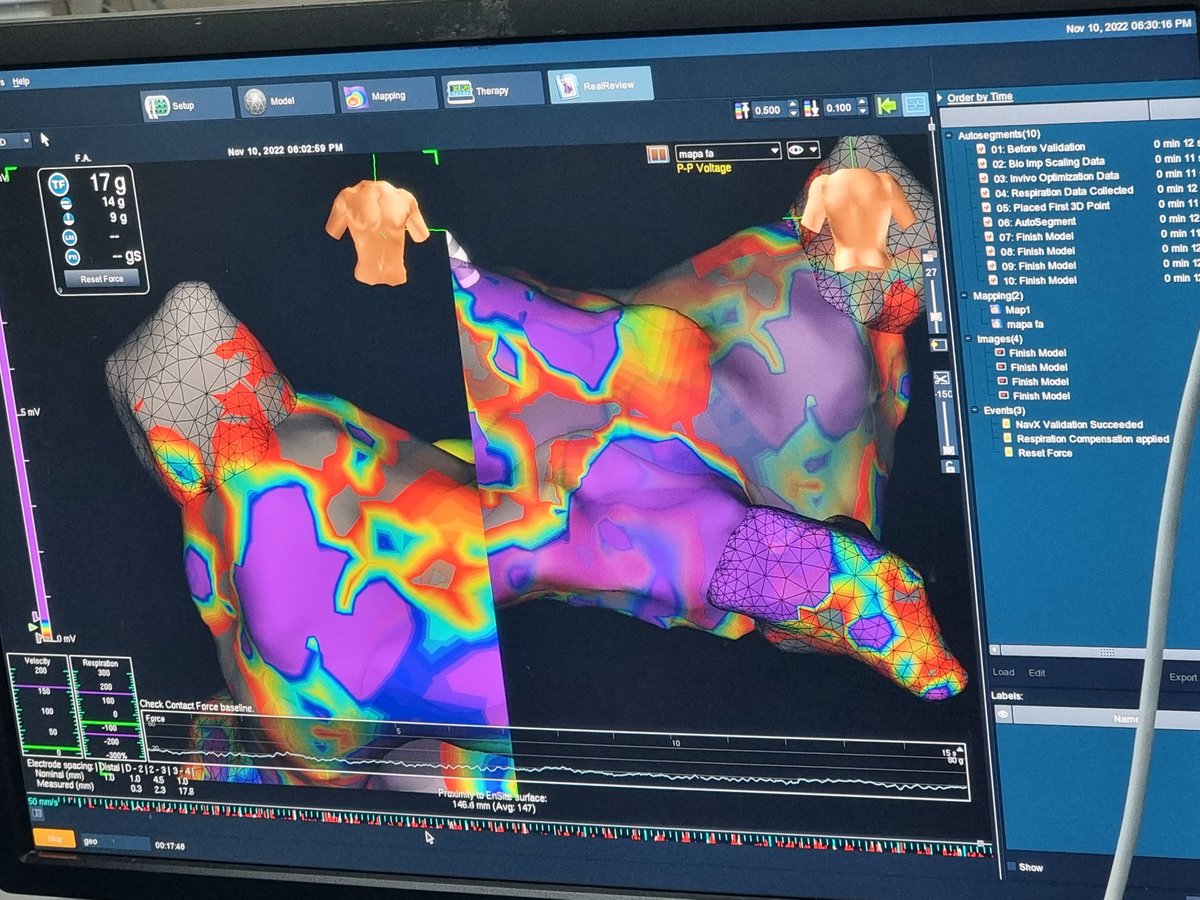Select '04: Respiration Data Collected' segment
This screenshot has height=900, width=1200.
pyautogui.click(x=1063, y=191)
